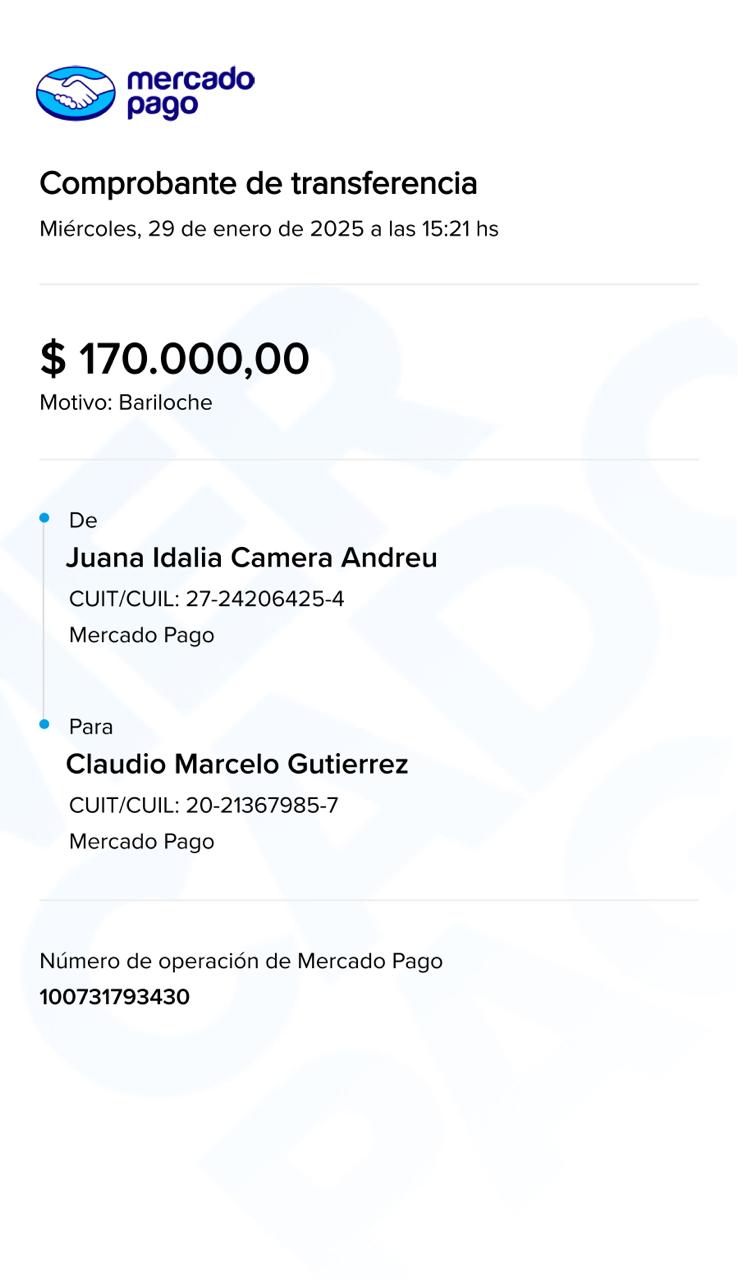Viewport: 738px width, 1280px height.
Task: Click Mercado Pago under the recipient's CUIT
Action: (141, 841)
